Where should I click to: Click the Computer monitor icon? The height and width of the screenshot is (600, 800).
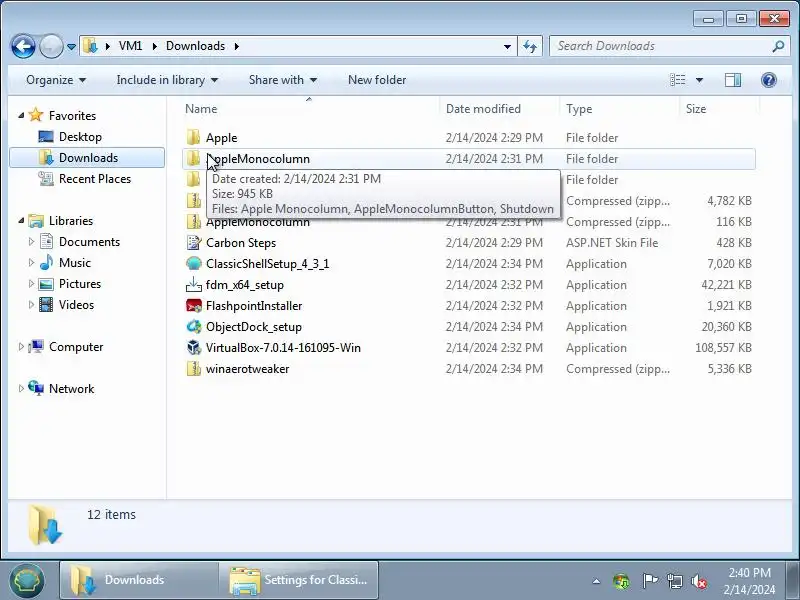[x=36, y=346]
